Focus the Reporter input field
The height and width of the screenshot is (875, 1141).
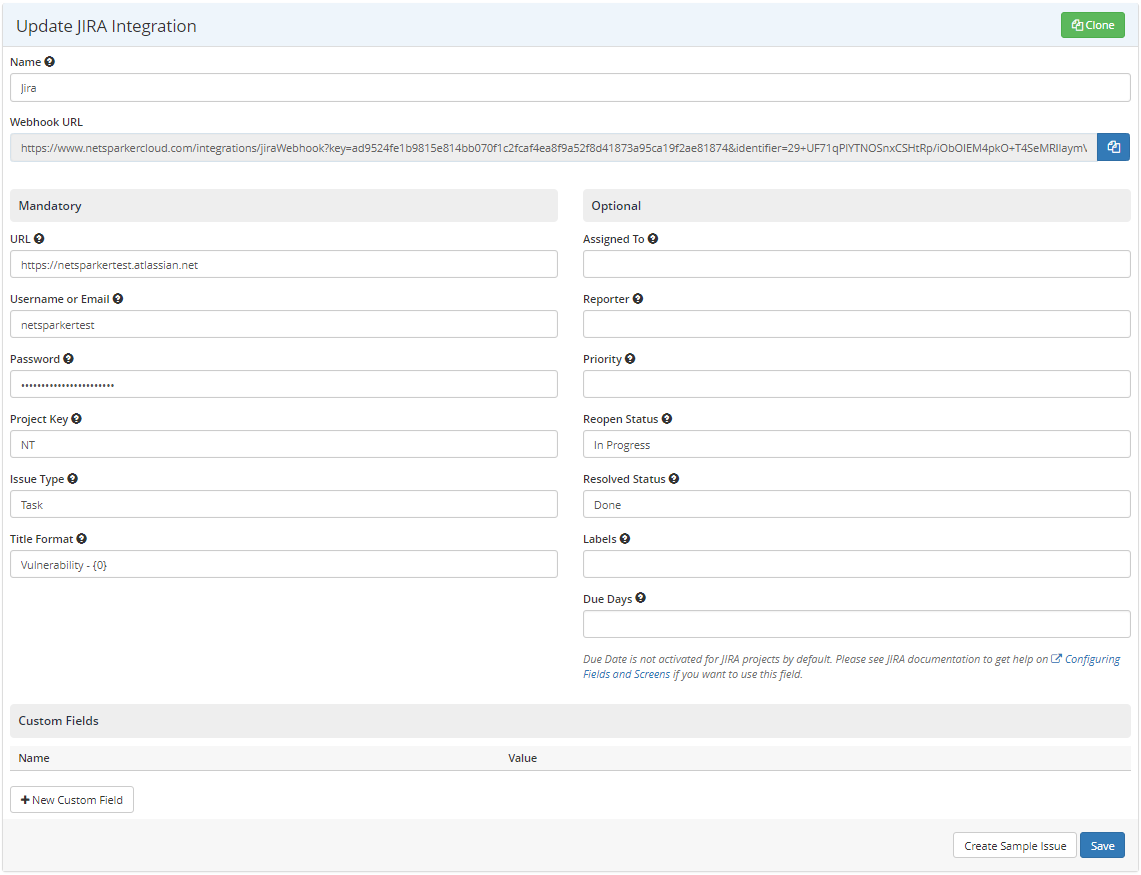coord(856,324)
